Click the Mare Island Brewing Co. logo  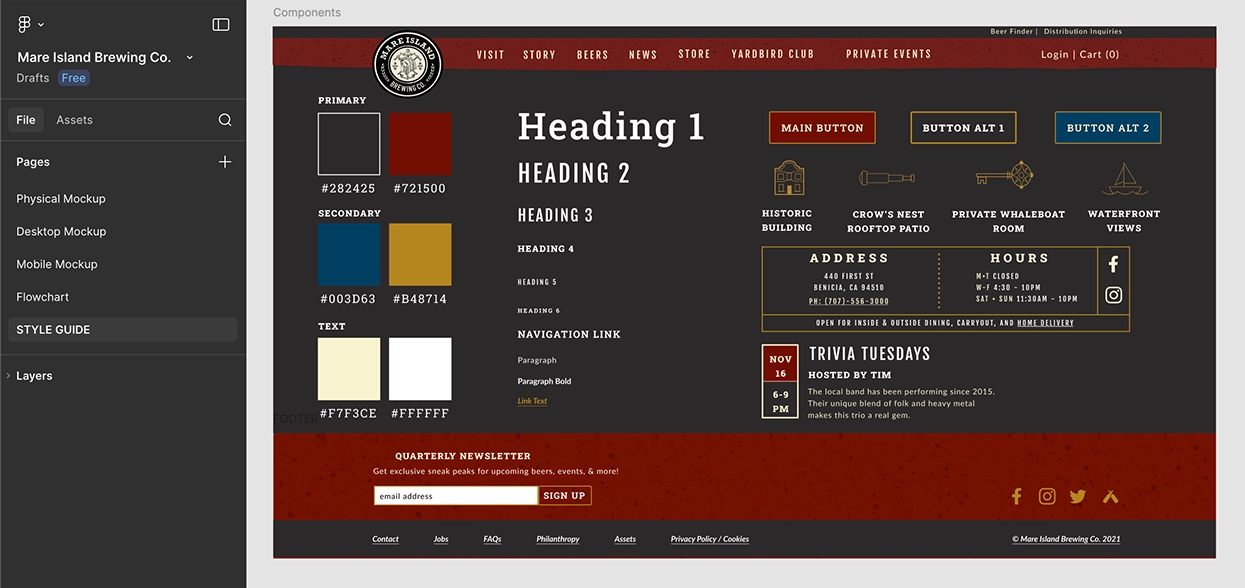[407, 64]
